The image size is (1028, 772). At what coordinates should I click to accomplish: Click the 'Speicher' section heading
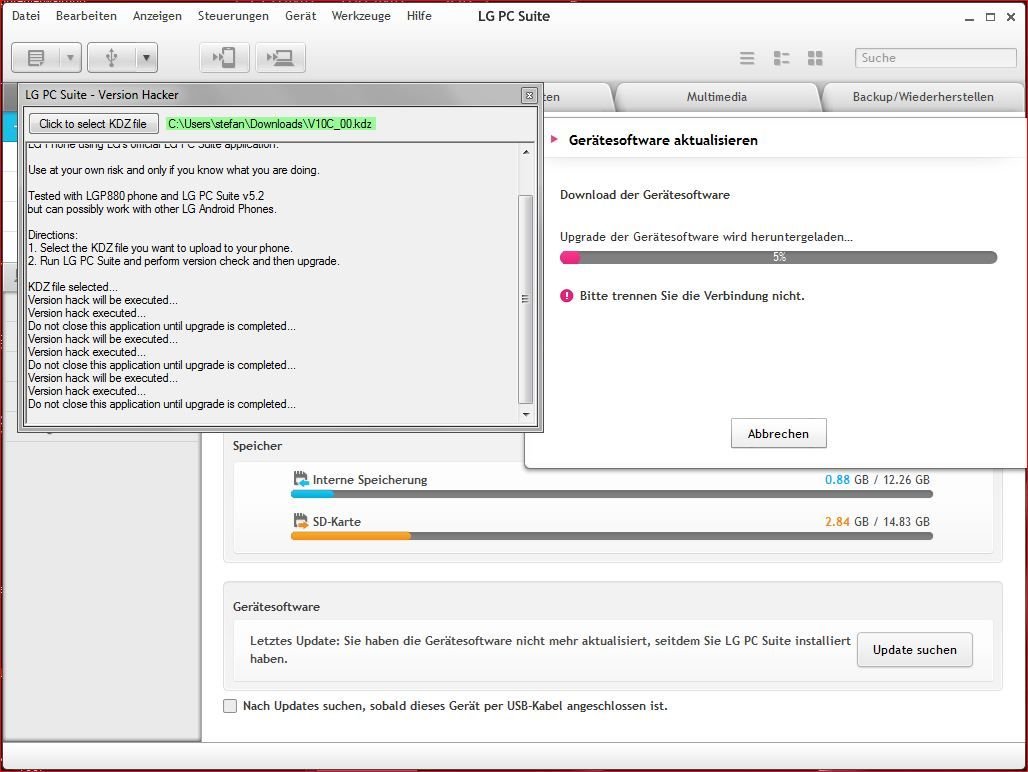click(257, 446)
